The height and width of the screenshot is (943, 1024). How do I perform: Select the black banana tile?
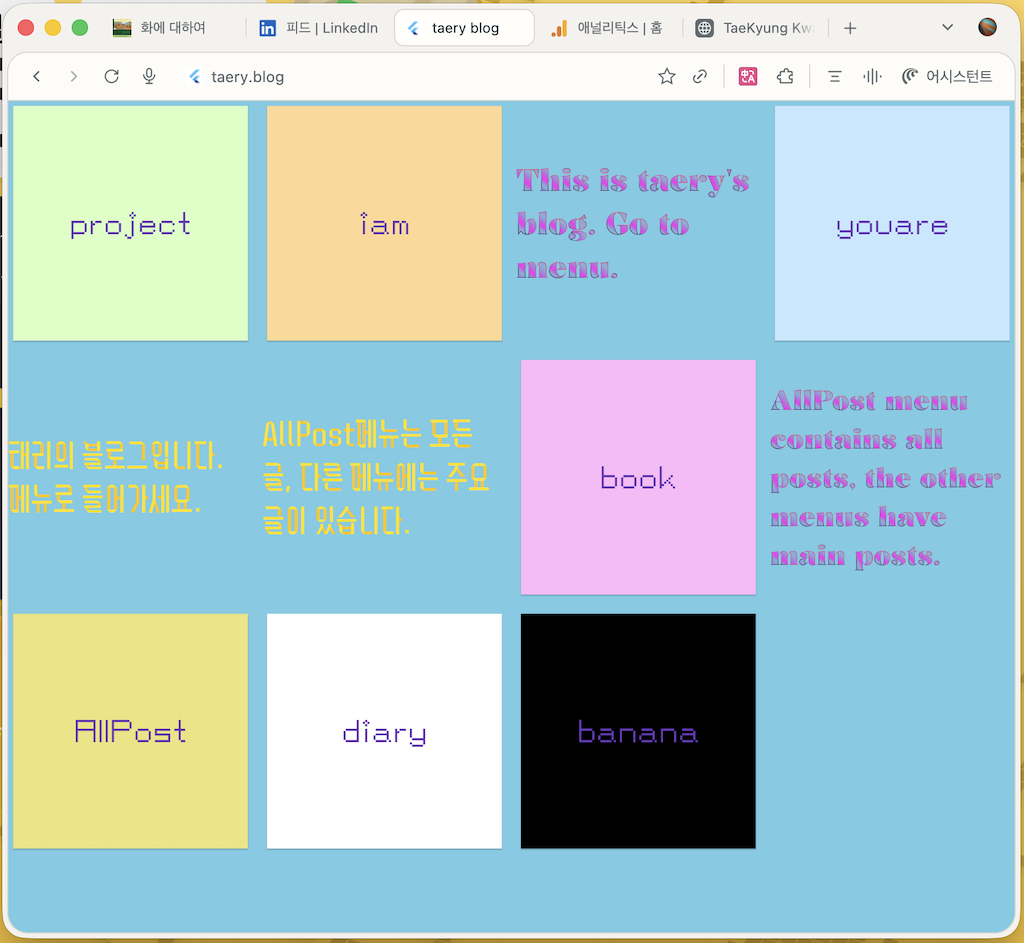(x=638, y=731)
